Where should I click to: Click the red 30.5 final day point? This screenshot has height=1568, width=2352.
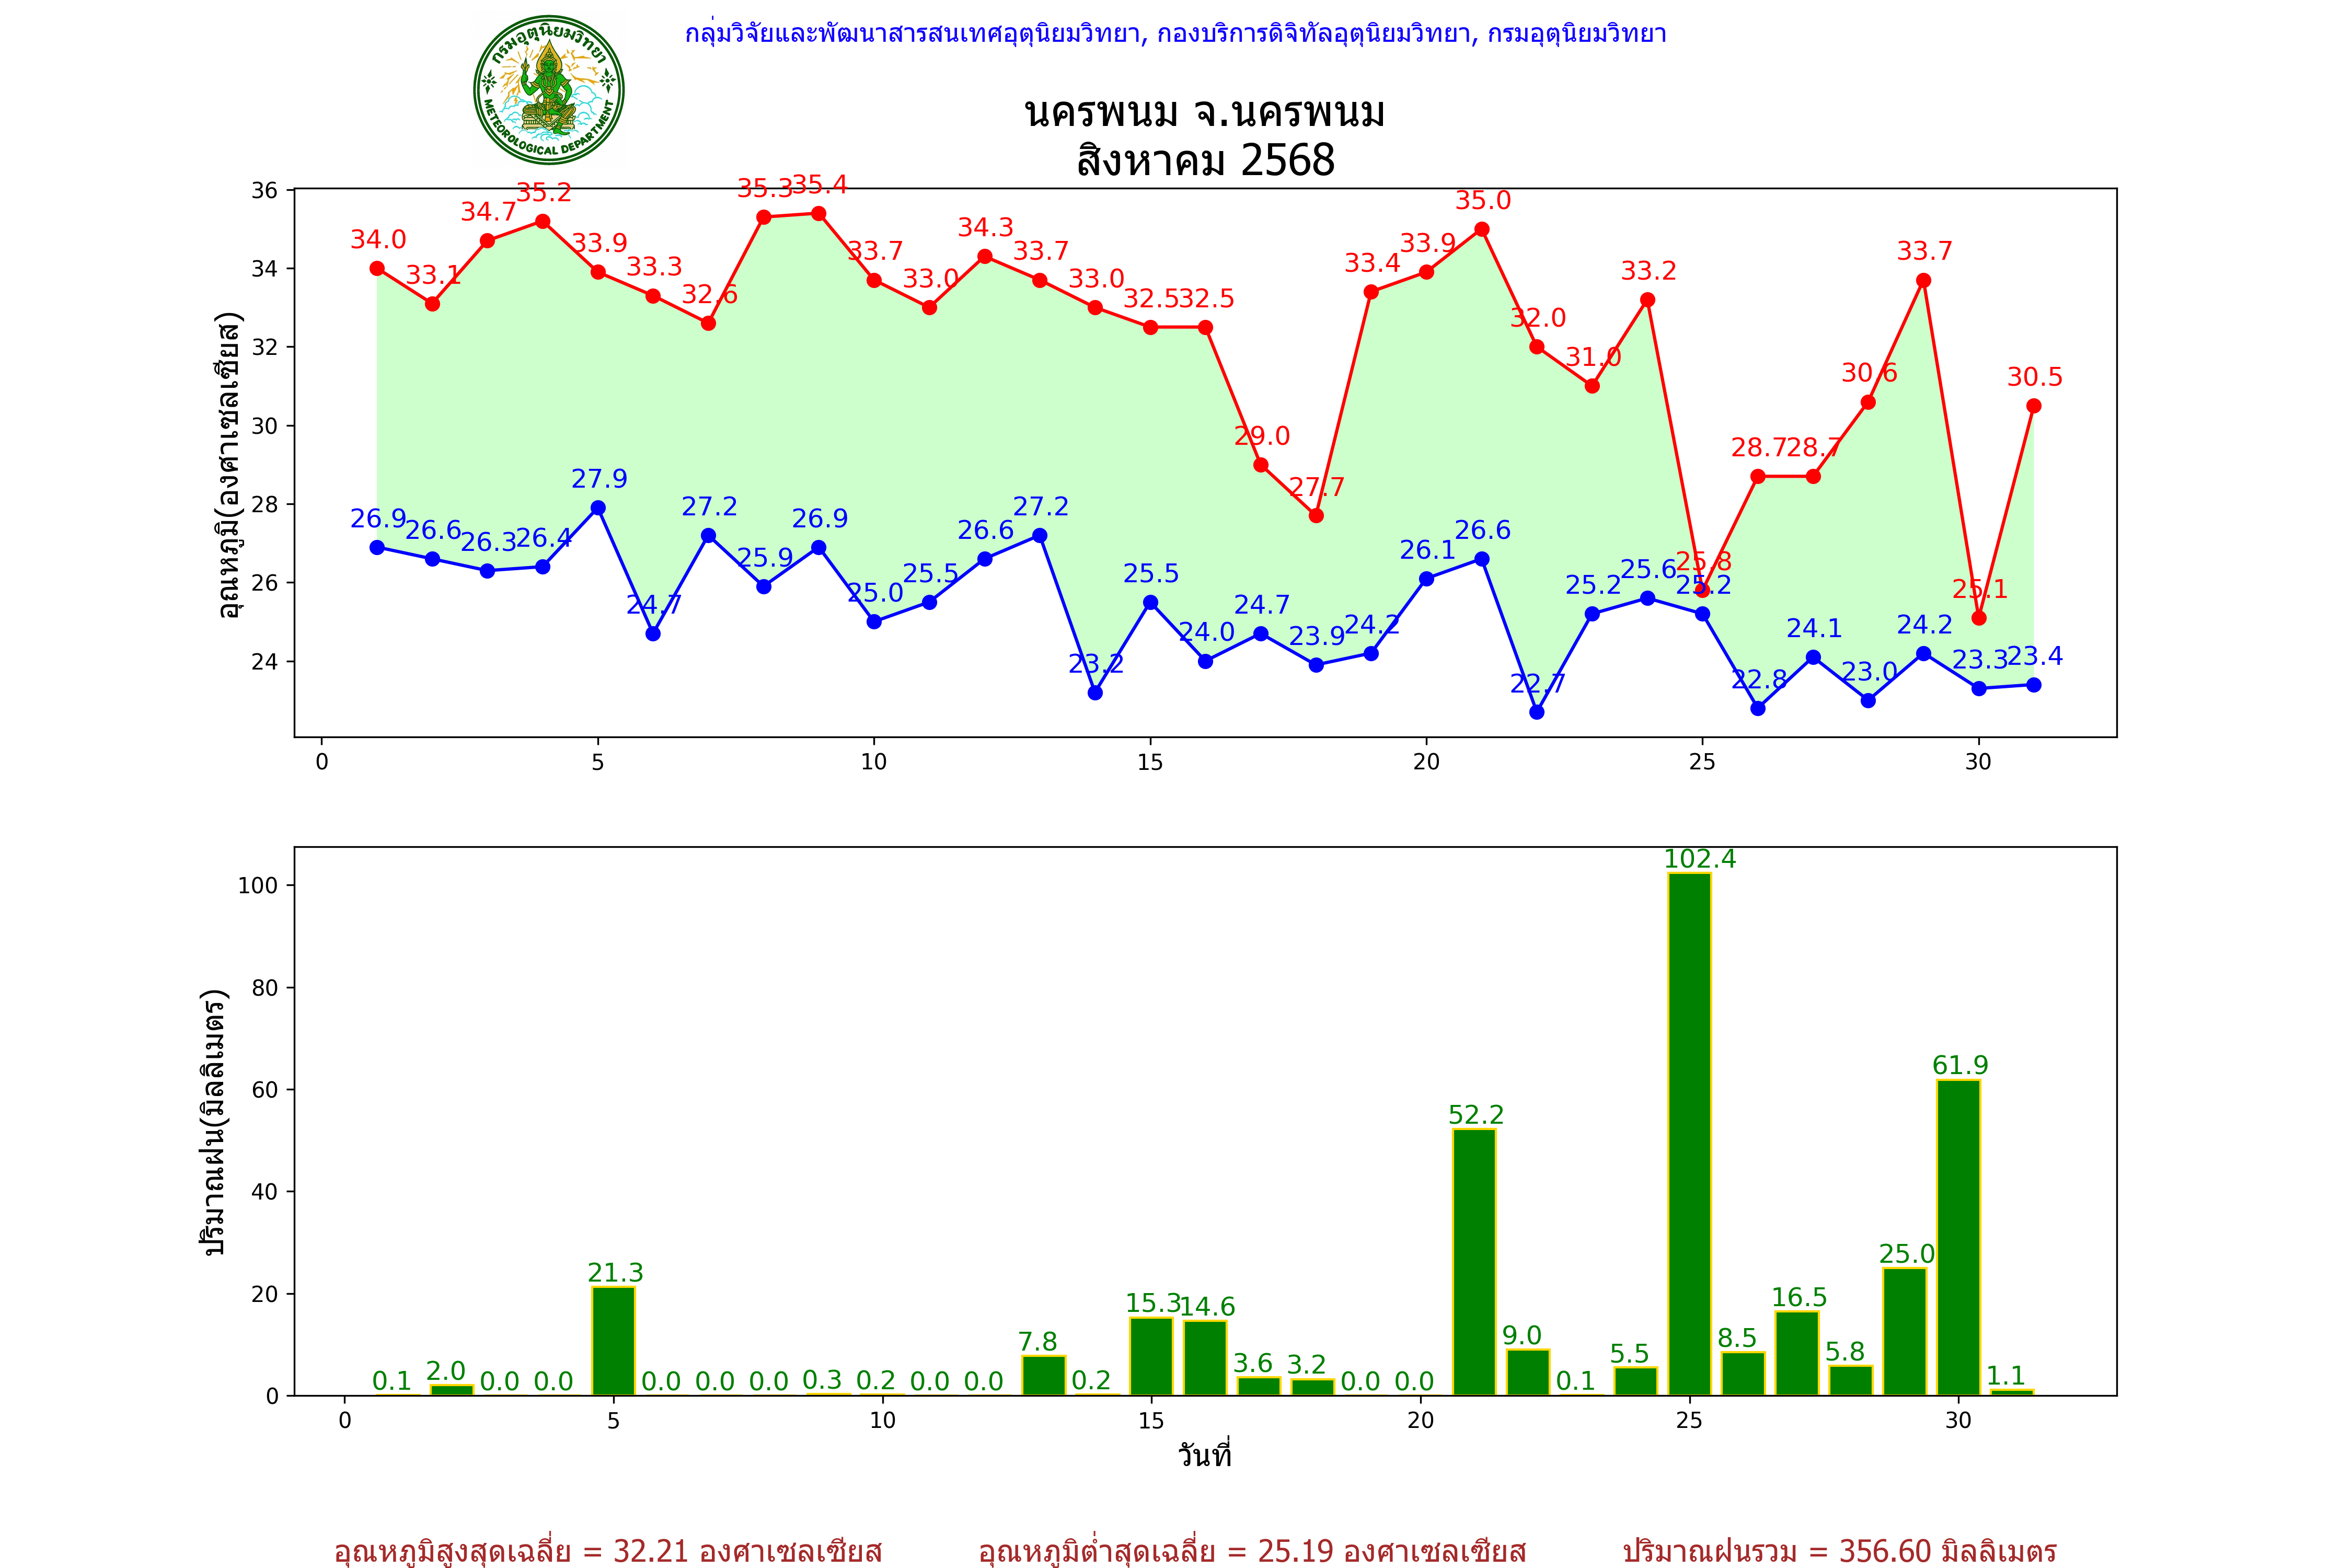coord(2034,406)
